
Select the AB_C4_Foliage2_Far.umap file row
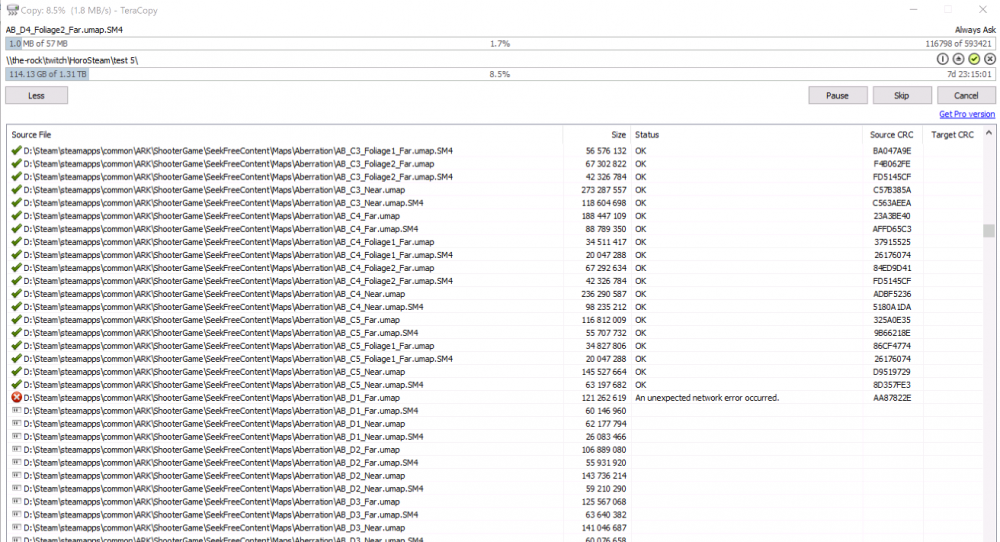coord(495,268)
